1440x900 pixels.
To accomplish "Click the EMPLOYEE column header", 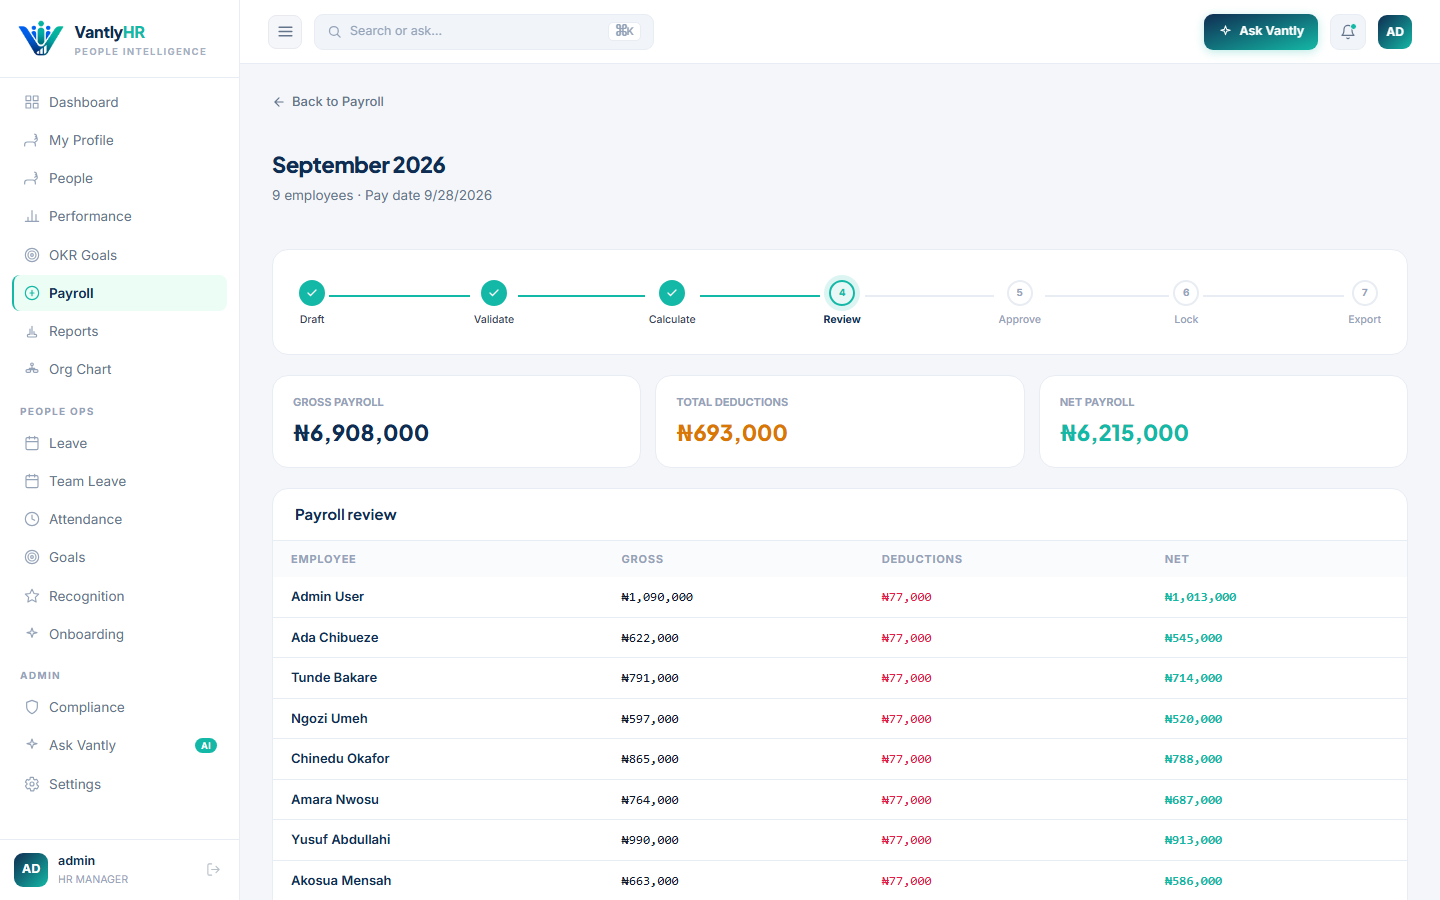I will 323,559.
